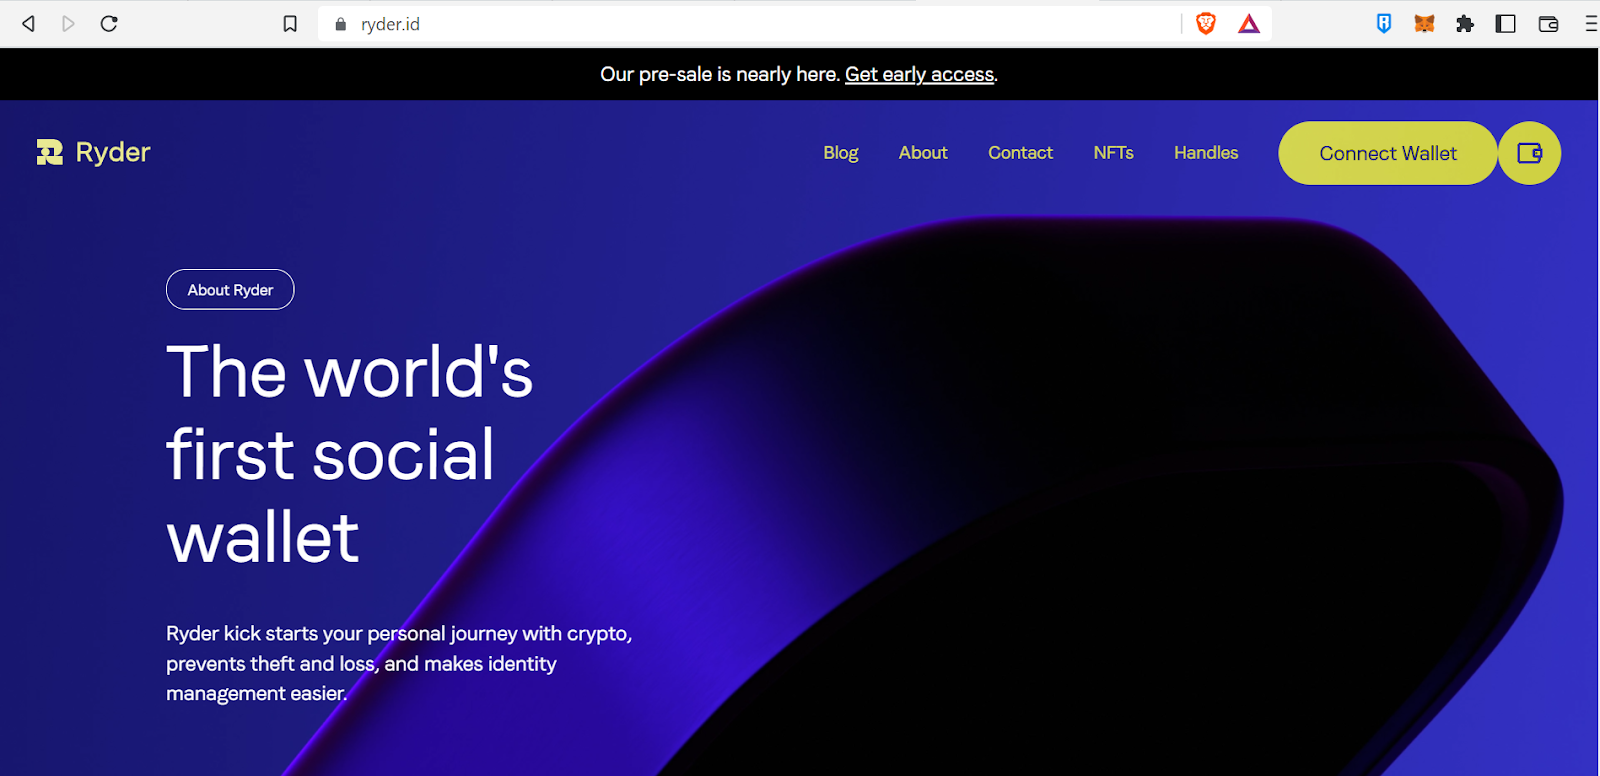
Task: Click the Ryder logo in the header
Action: (x=93, y=152)
